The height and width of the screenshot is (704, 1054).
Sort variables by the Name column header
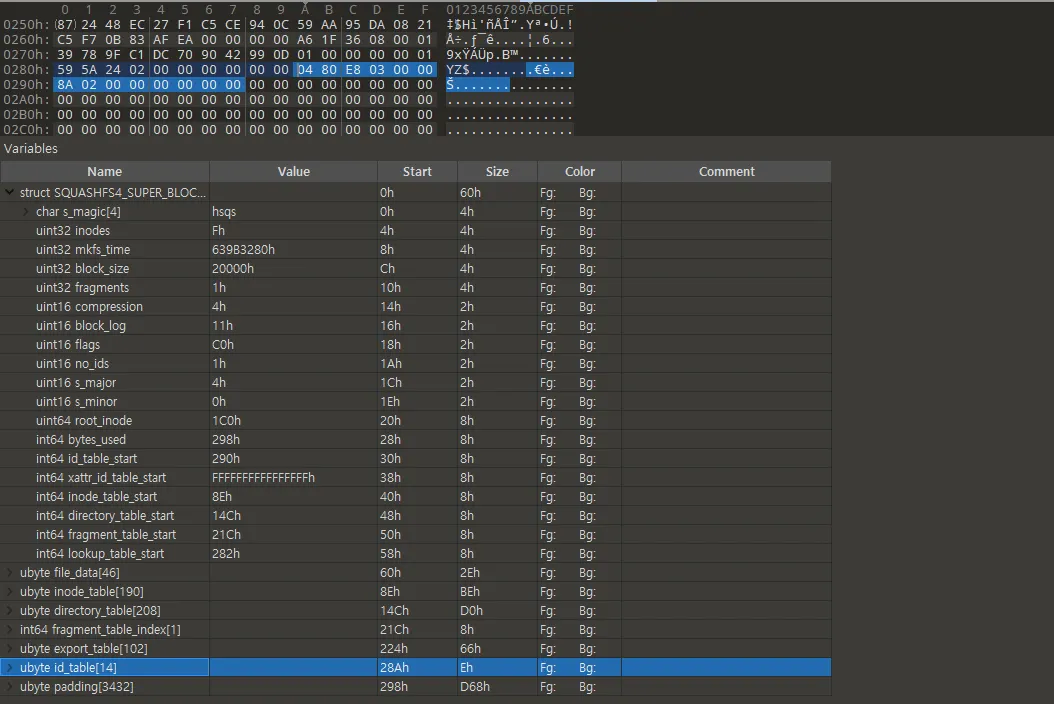click(x=105, y=172)
